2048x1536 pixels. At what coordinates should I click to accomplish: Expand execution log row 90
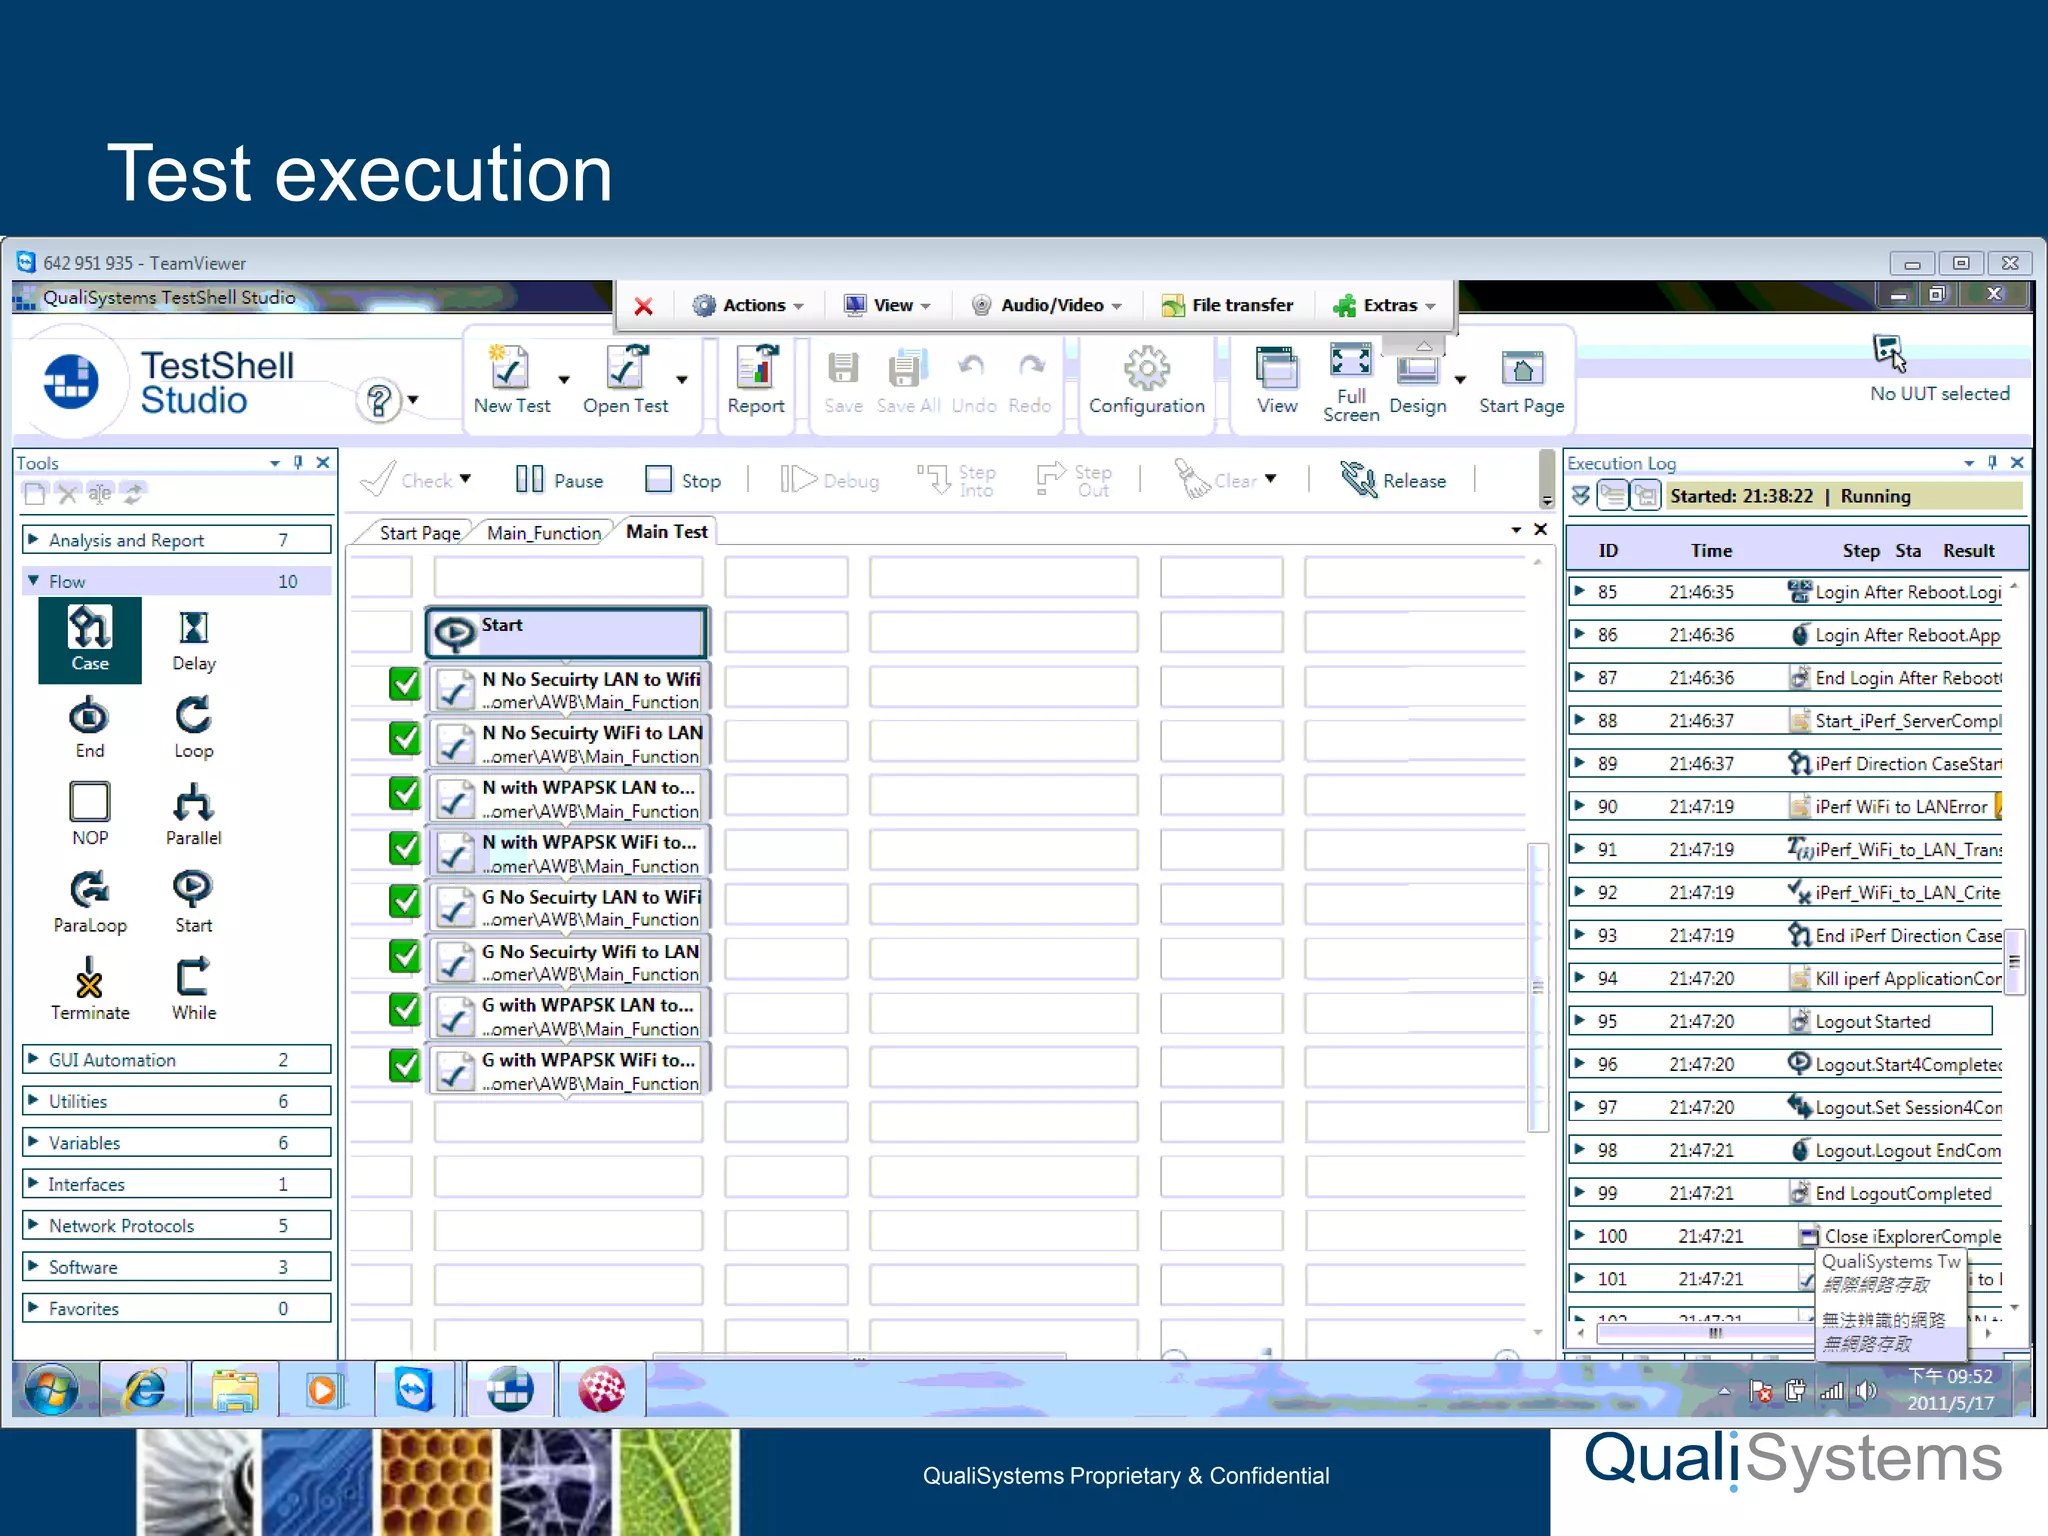click(1579, 806)
